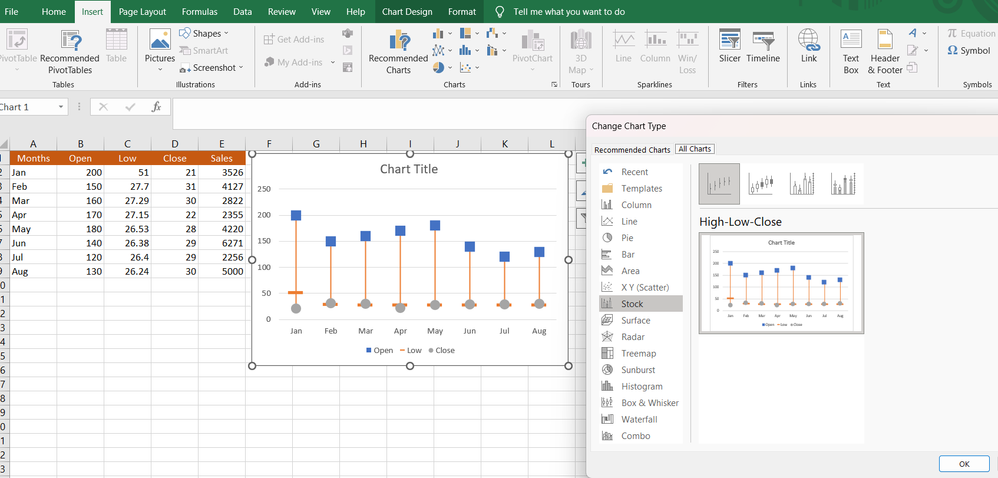Insert a line or area chart
This screenshot has width=998, height=478.
438,50
